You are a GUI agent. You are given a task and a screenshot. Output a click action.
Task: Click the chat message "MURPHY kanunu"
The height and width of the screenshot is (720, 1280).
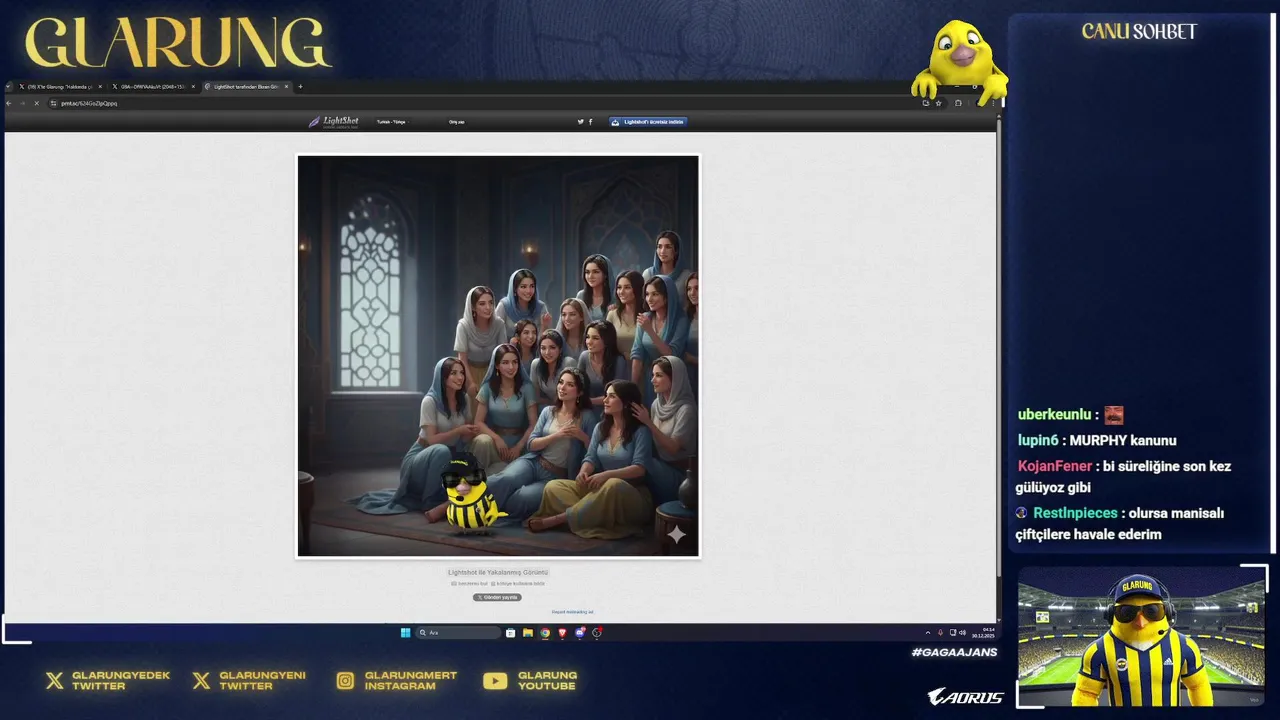(x=1123, y=440)
